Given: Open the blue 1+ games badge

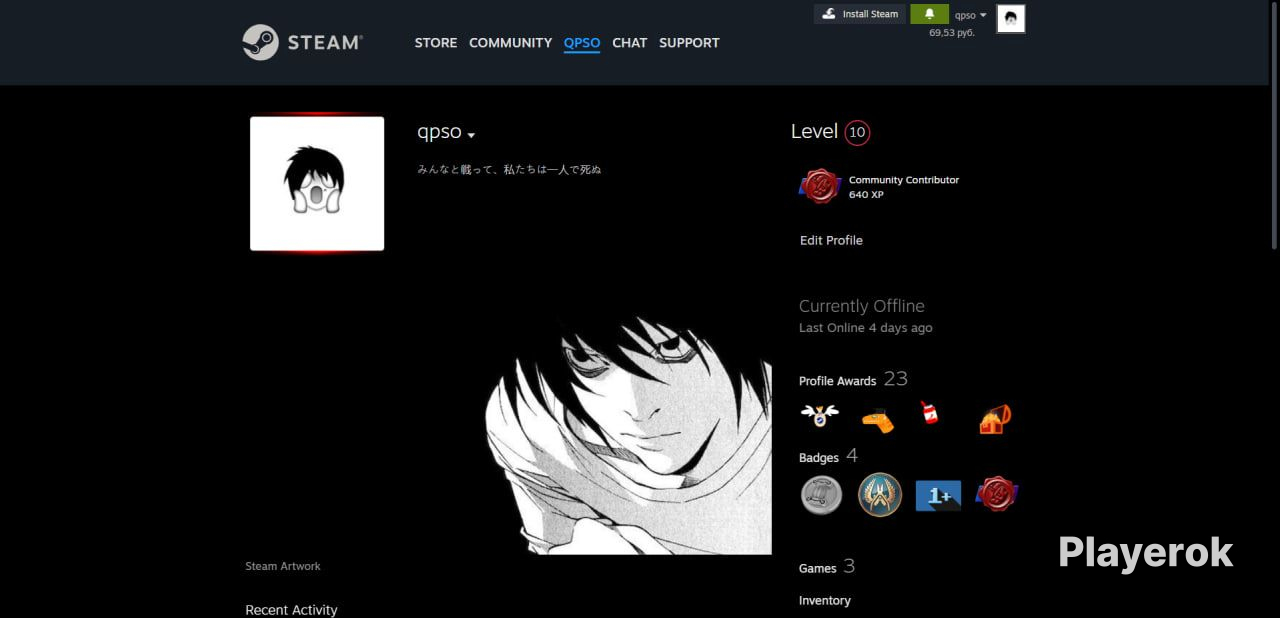Looking at the screenshot, I should click(x=938, y=495).
